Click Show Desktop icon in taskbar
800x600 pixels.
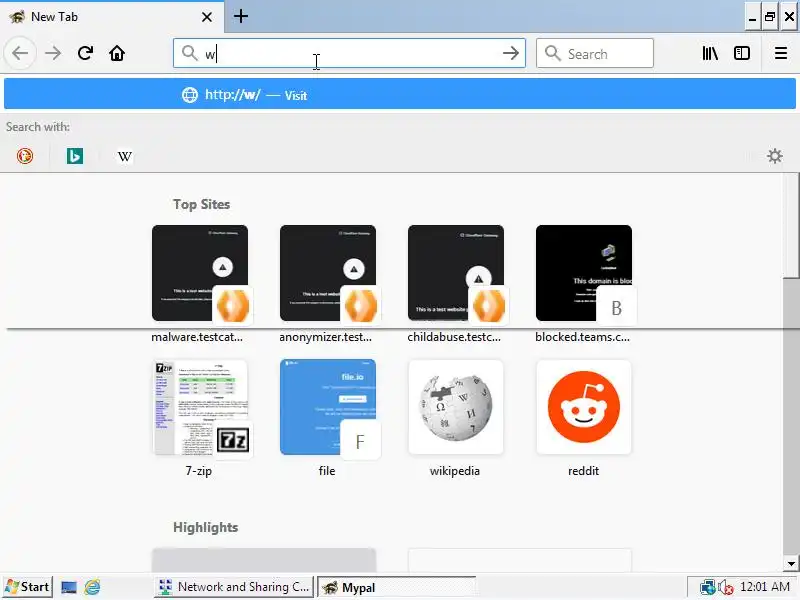click(x=68, y=587)
